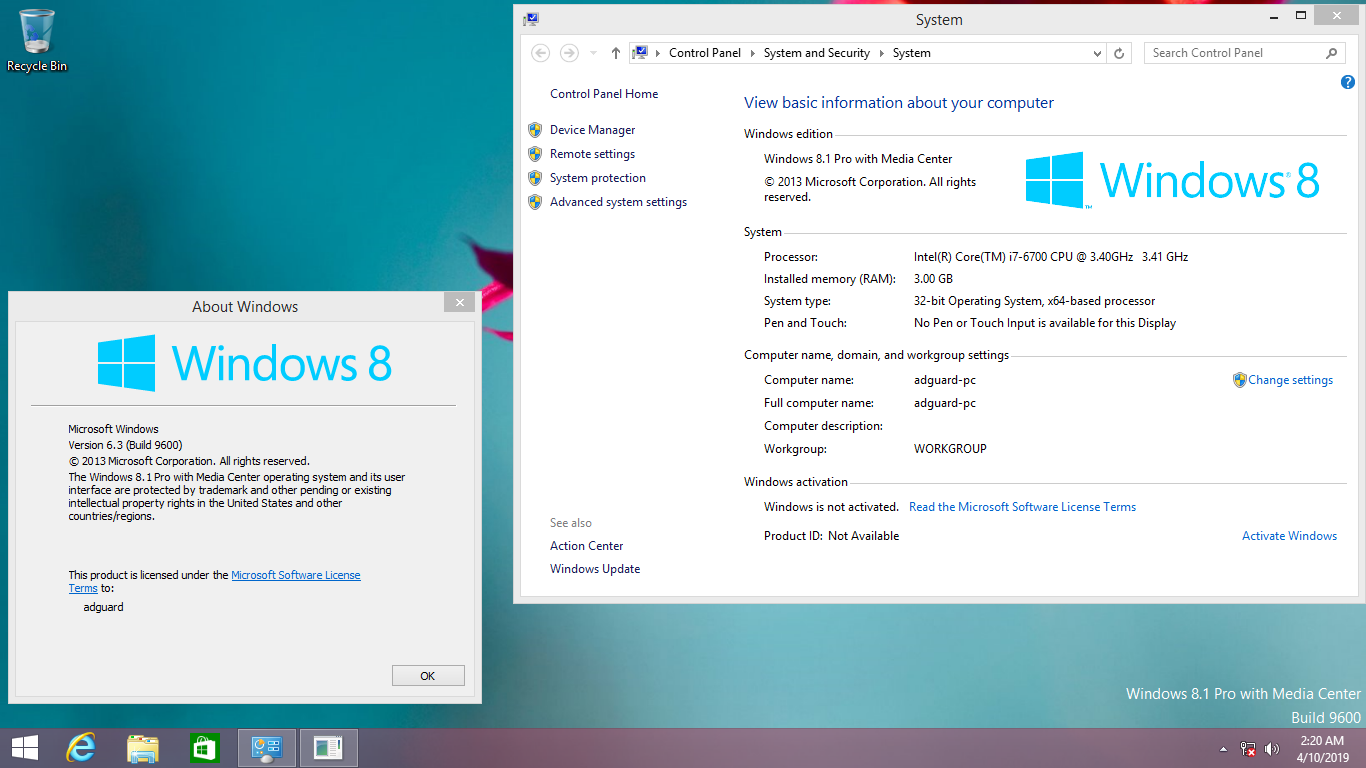Open the blue Help question icon

[1347, 82]
